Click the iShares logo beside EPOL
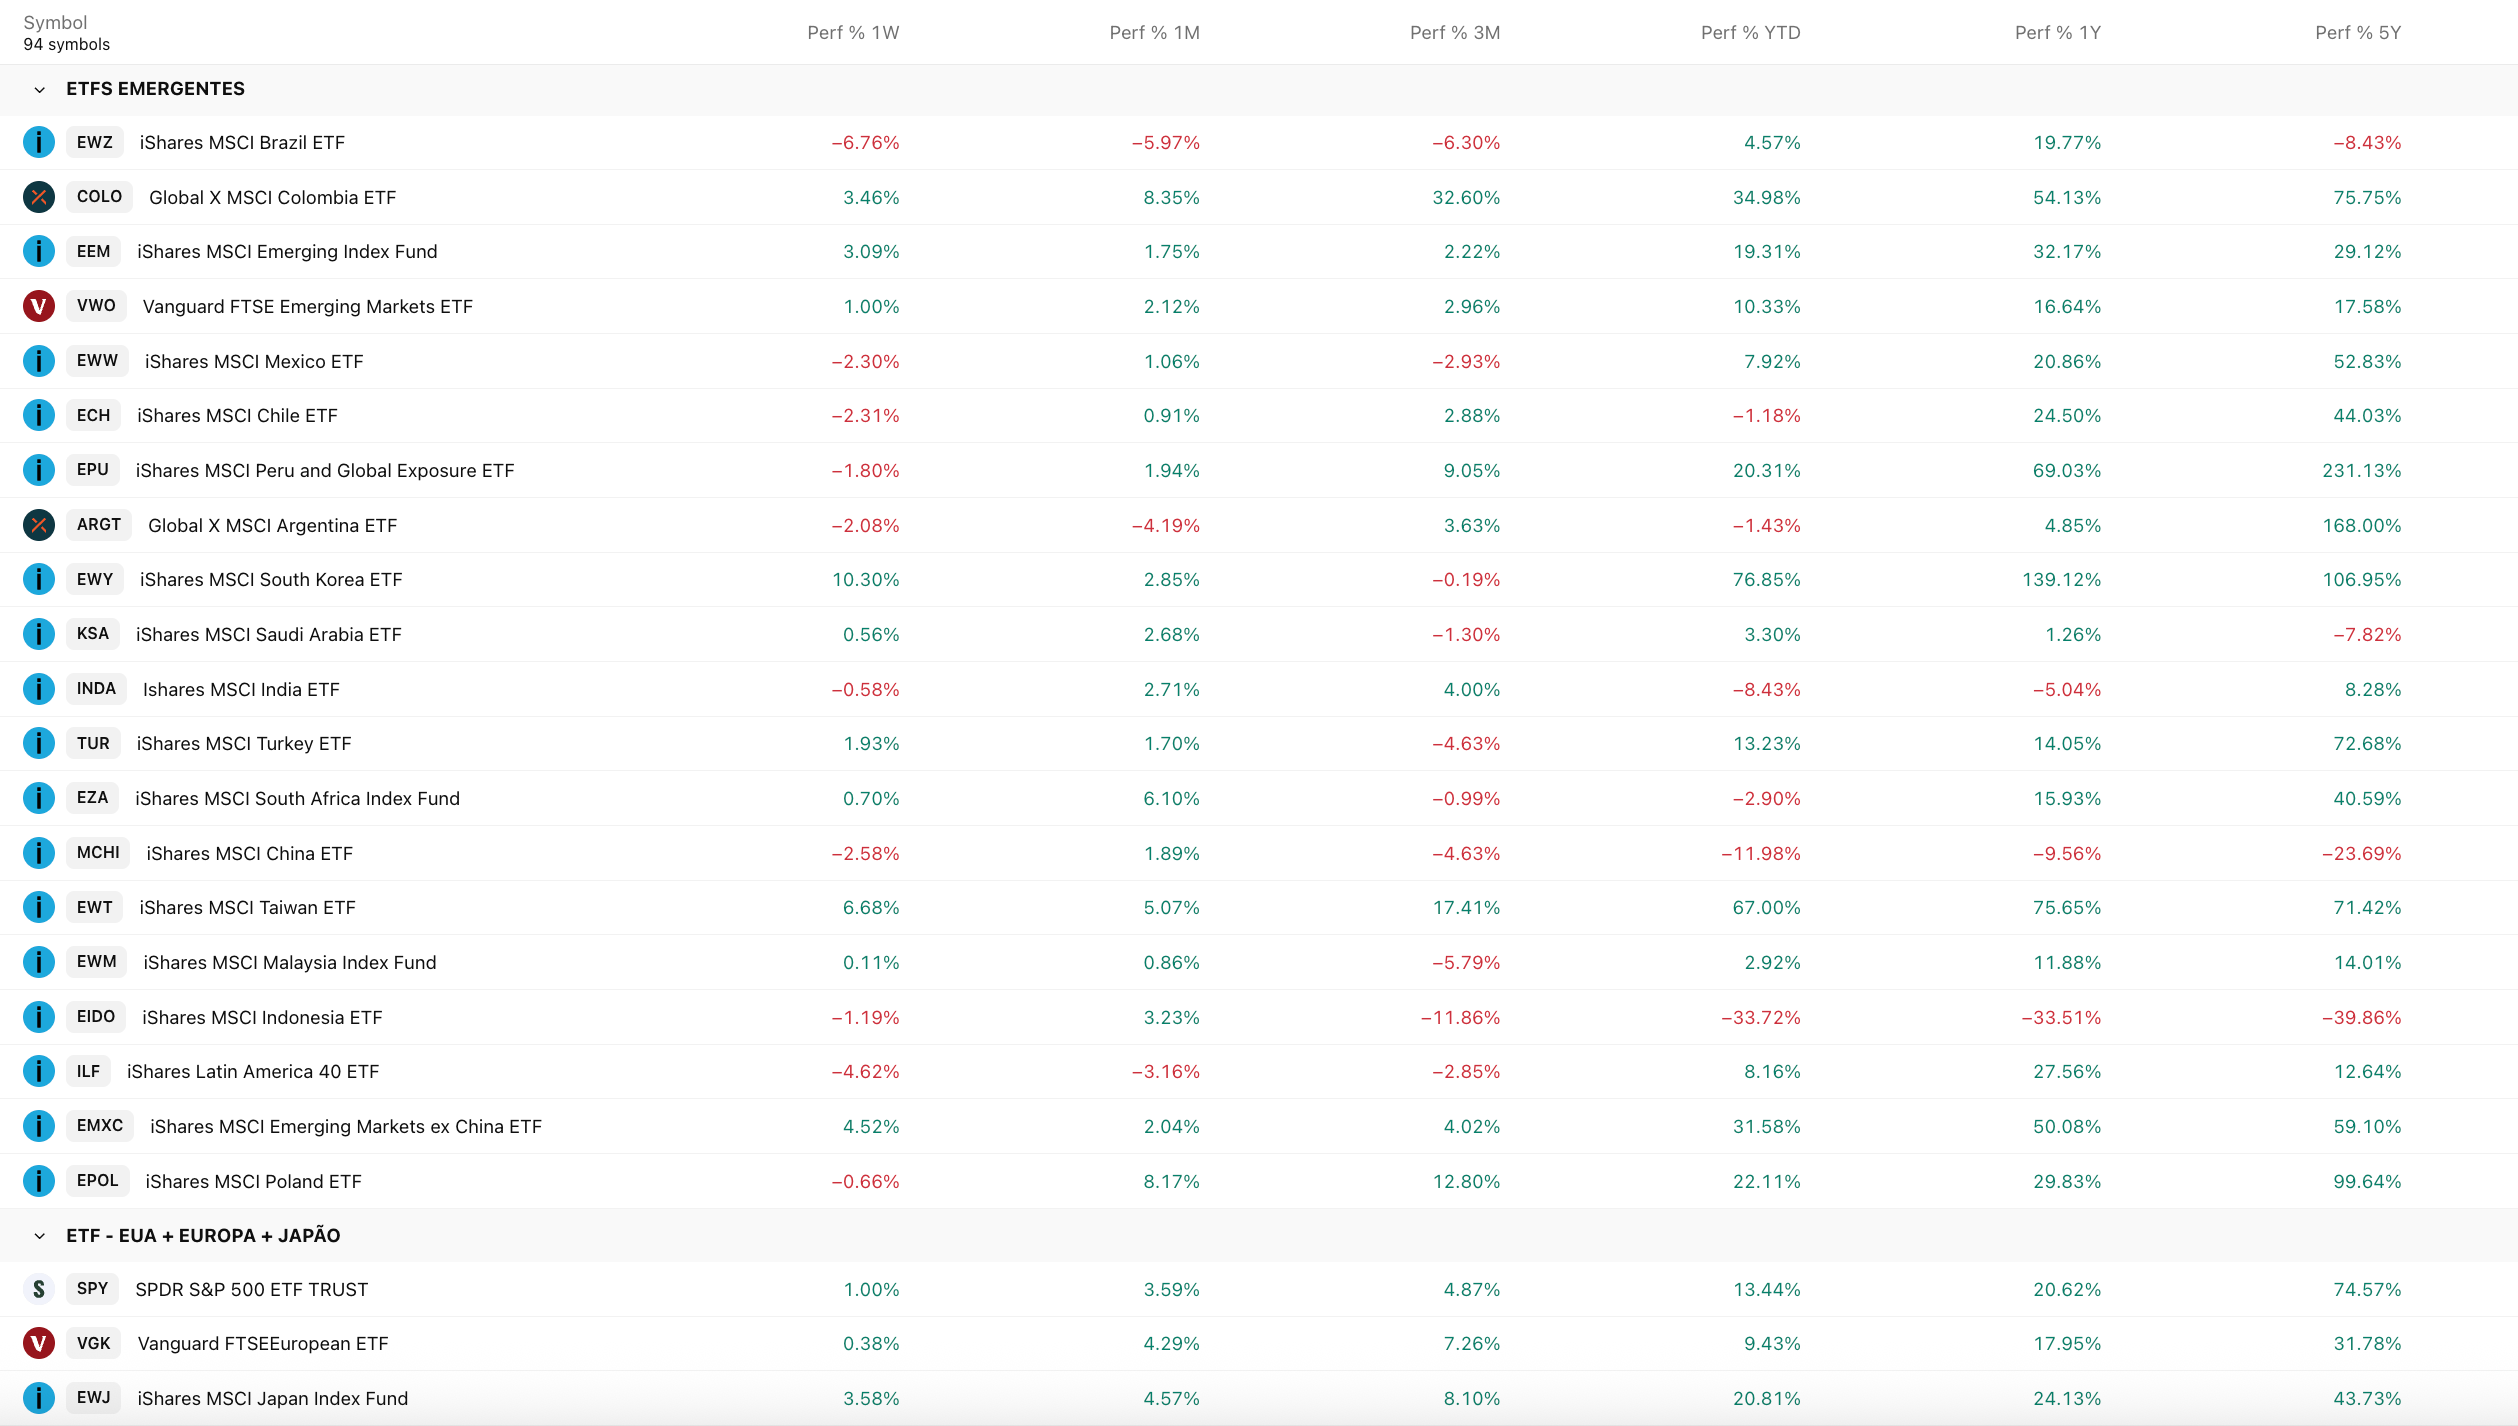This screenshot has width=2518, height=1426. (39, 1181)
